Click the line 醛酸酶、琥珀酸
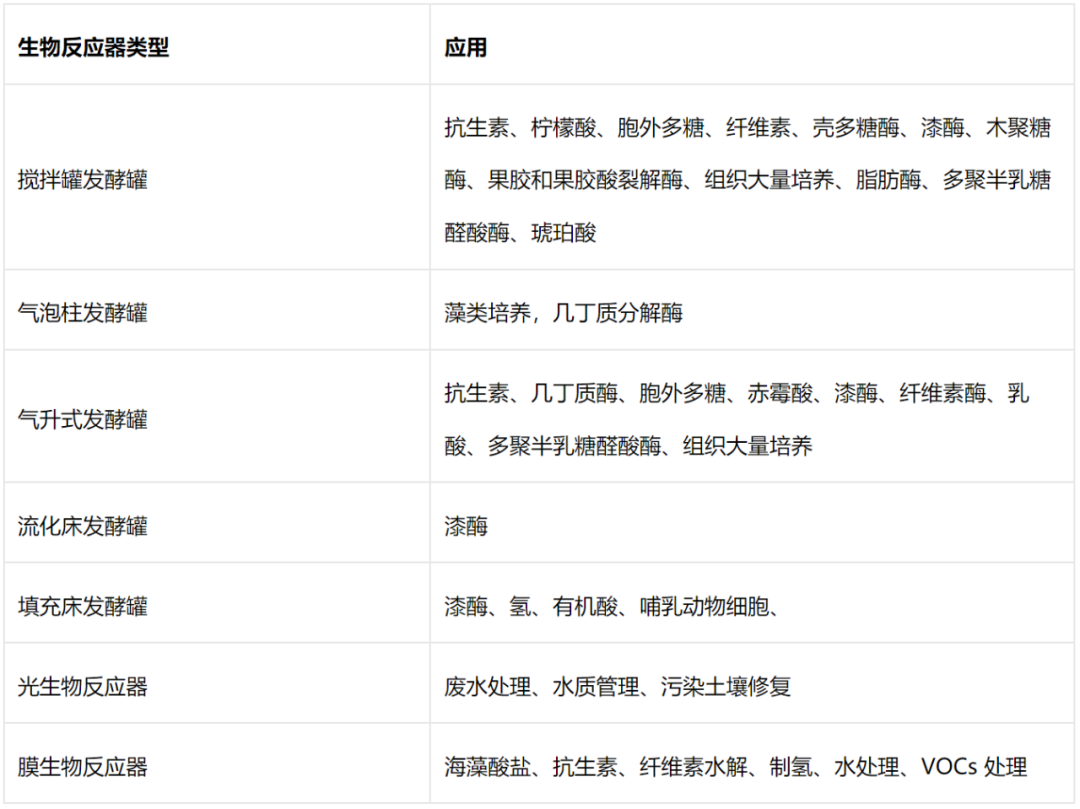Screen dimensions: 1080x809 (520, 233)
